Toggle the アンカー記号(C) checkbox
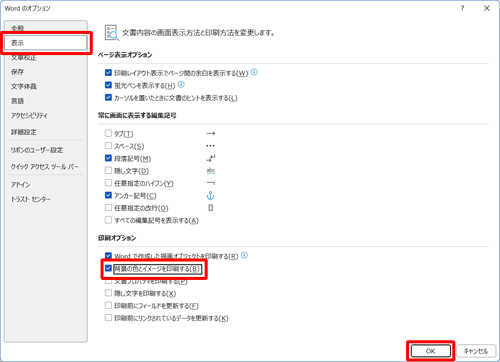This screenshot has width=500, height=362. click(x=108, y=195)
